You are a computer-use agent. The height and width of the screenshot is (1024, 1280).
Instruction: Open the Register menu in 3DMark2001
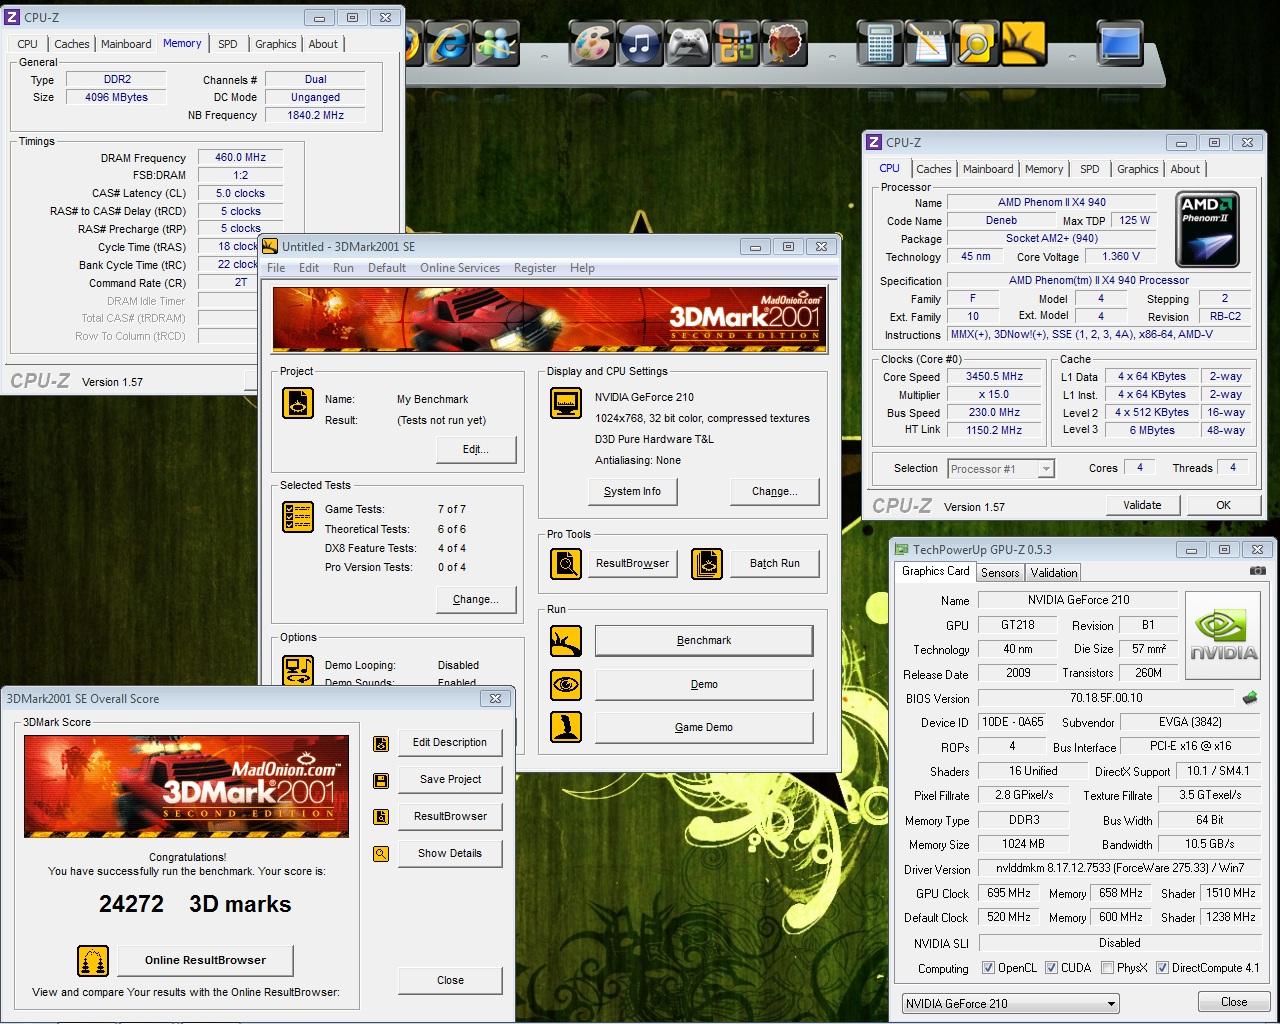coord(535,268)
